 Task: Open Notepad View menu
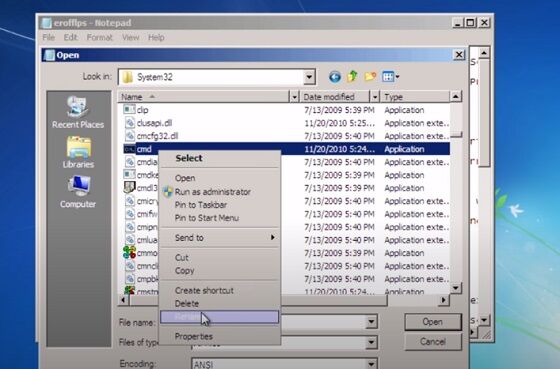[130, 38]
